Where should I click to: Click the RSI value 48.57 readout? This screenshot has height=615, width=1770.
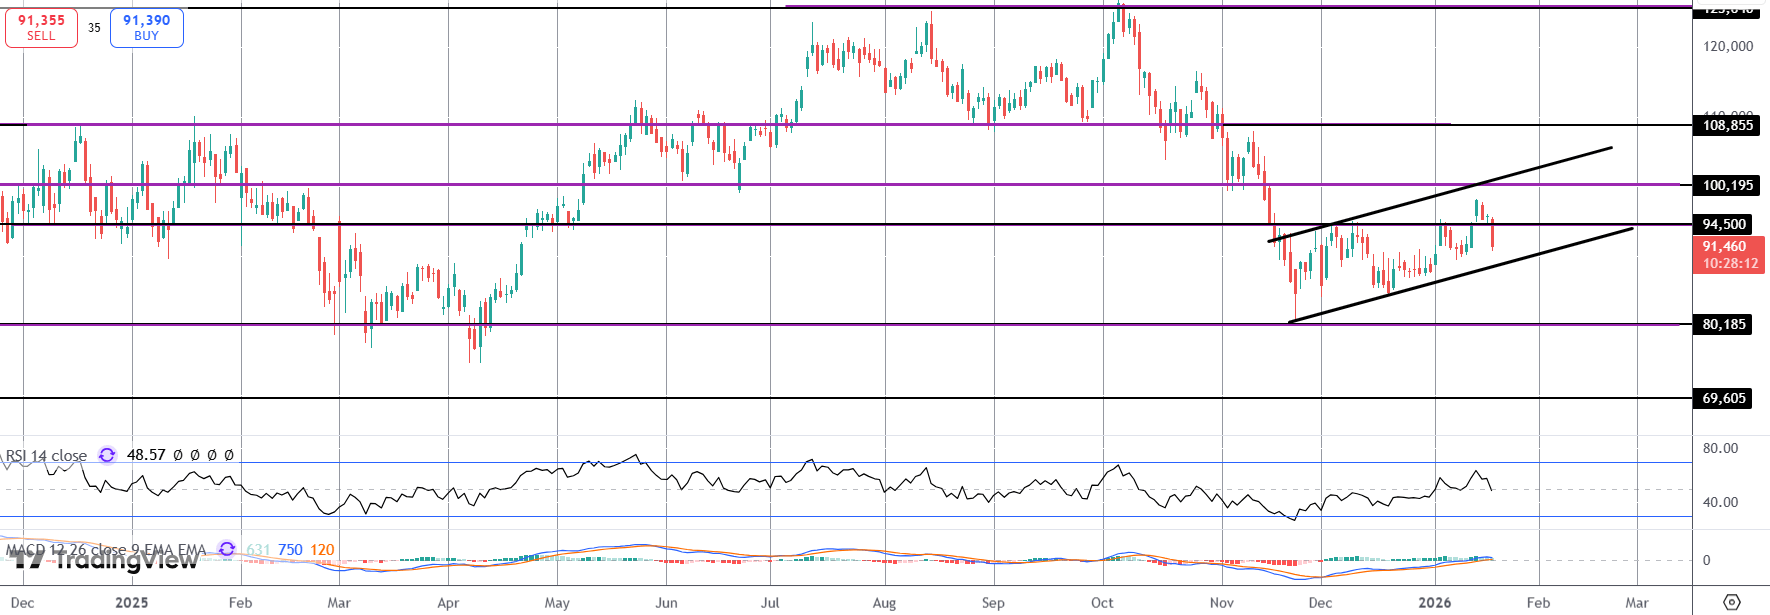point(146,455)
